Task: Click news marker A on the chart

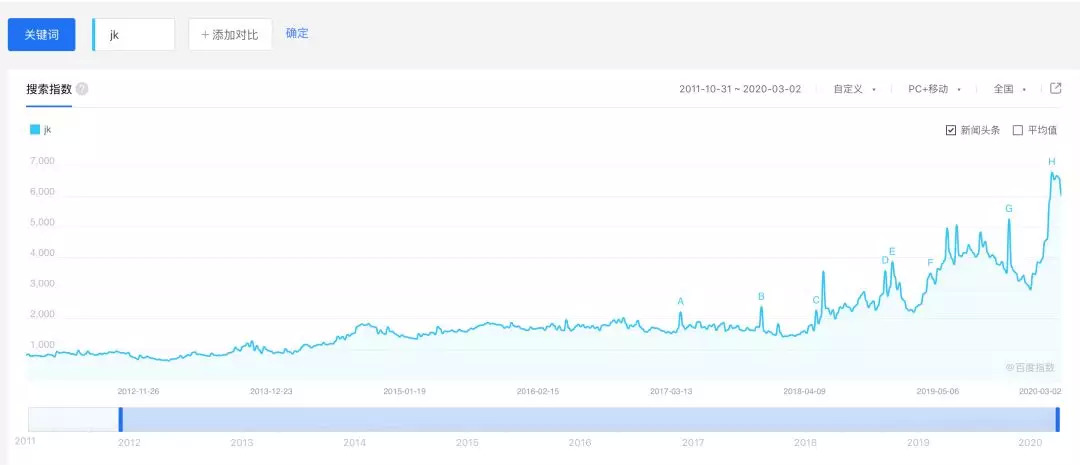Action: coord(681,301)
